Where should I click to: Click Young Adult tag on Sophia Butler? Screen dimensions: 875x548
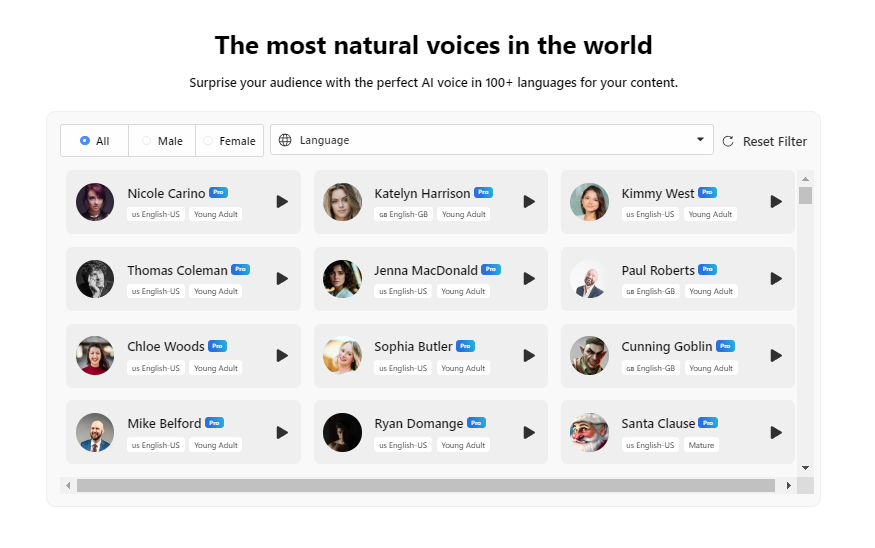pyautogui.click(x=463, y=368)
